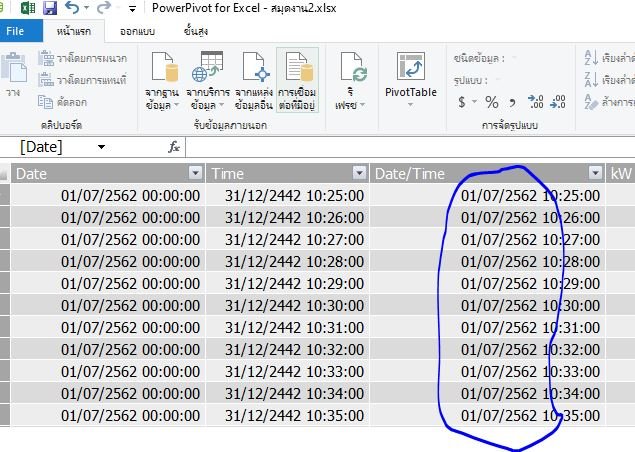Click the fx insert function button
The image size is (635, 452).
click(173, 147)
